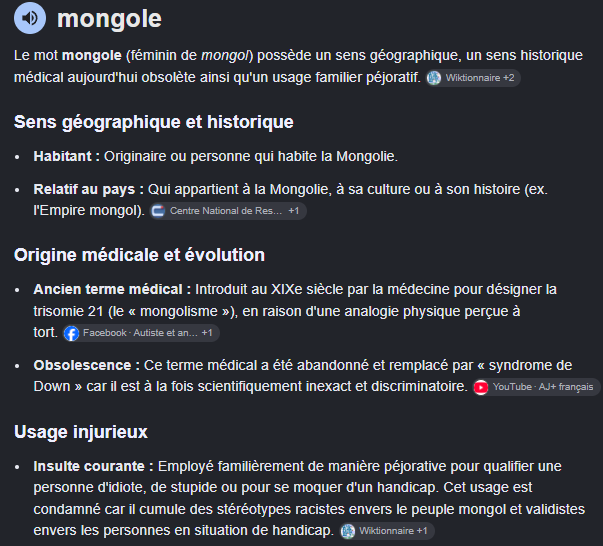The height and width of the screenshot is (546, 603).
Task: Open the Wiktionnaire +2 source chip
Action: [x=473, y=78]
